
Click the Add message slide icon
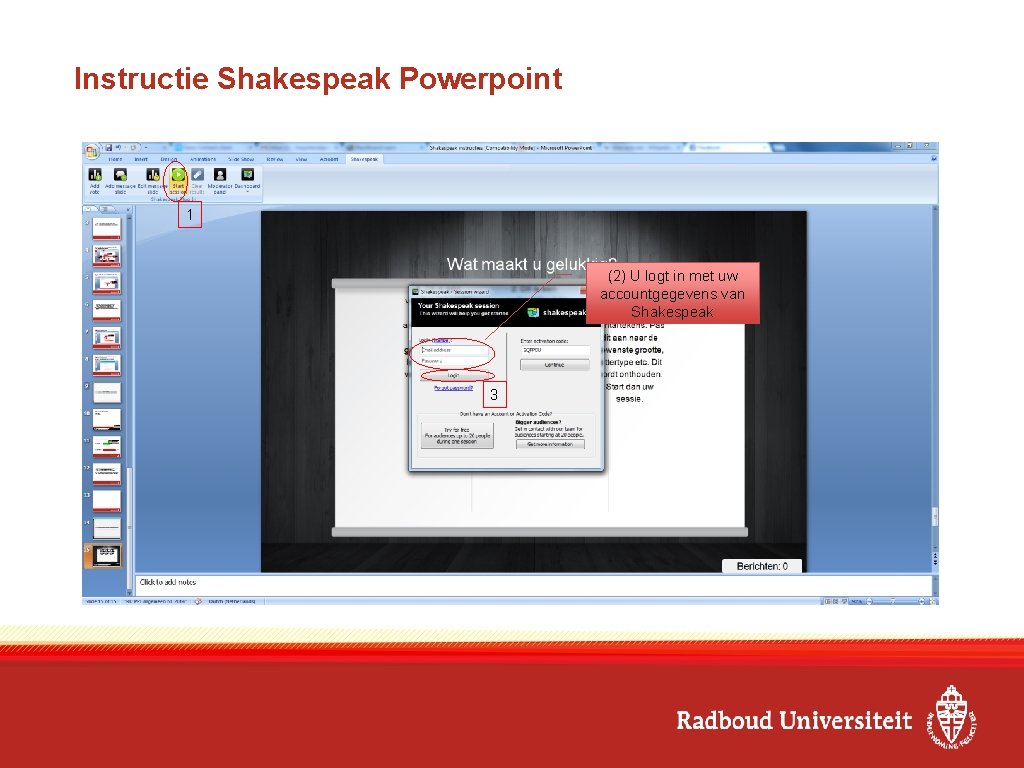pos(120,175)
